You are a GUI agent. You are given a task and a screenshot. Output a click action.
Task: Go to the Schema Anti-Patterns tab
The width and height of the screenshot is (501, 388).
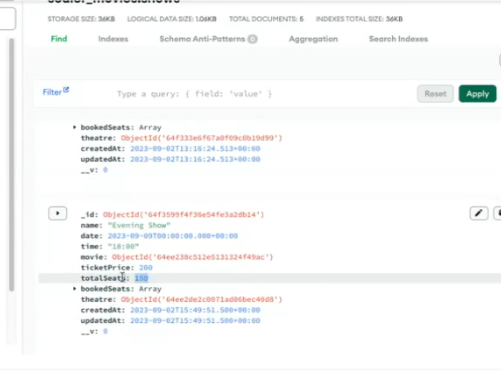point(202,39)
